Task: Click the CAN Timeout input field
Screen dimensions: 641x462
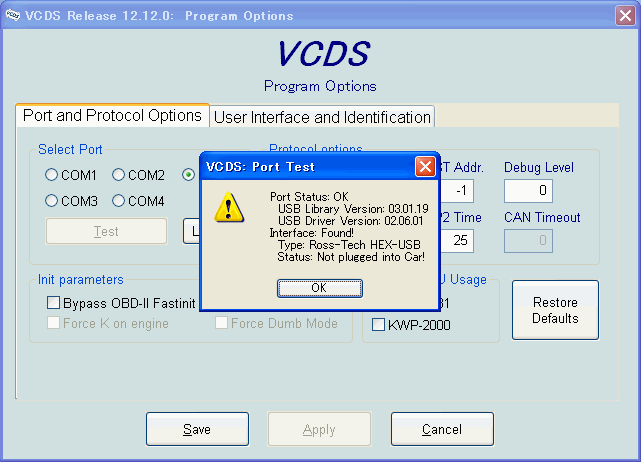Action: (528, 241)
